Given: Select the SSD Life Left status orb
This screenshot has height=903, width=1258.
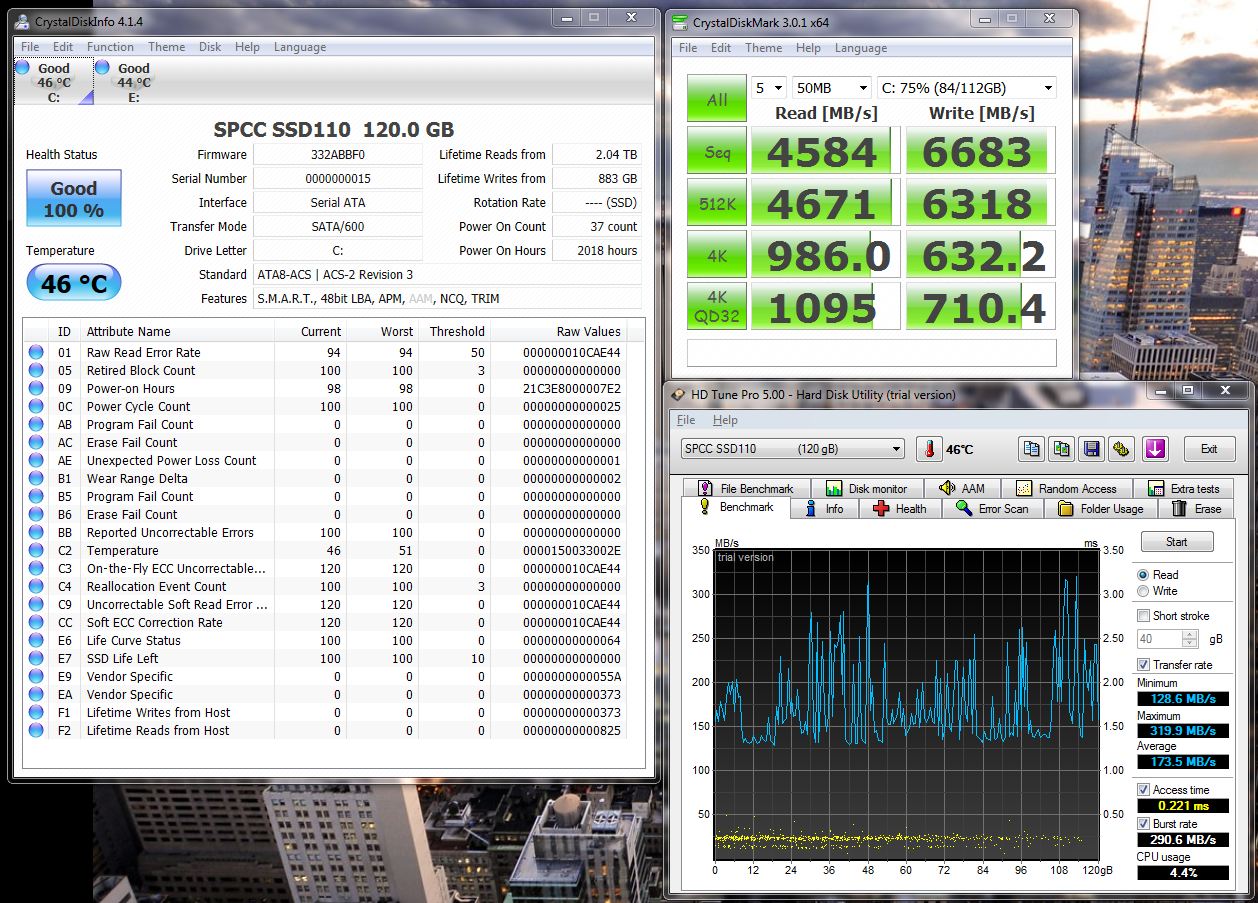Looking at the screenshot, I should click(x=37, y=658).
